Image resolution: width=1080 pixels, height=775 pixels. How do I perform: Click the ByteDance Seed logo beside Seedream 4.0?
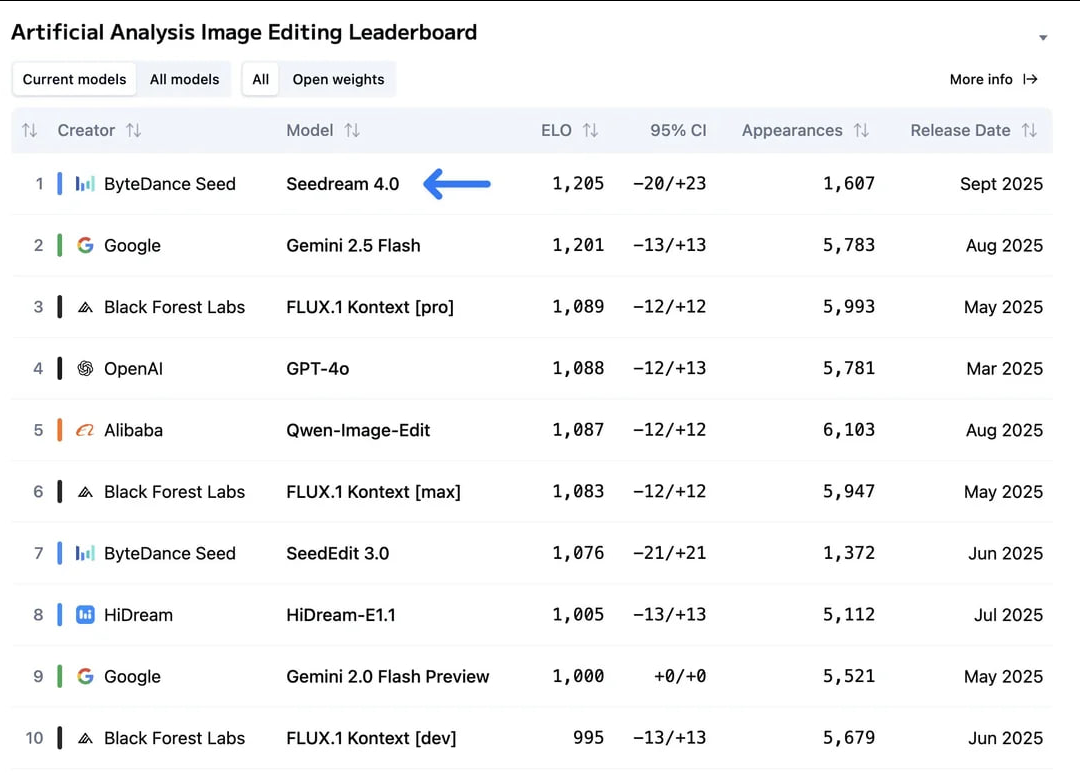coord(86,184)
